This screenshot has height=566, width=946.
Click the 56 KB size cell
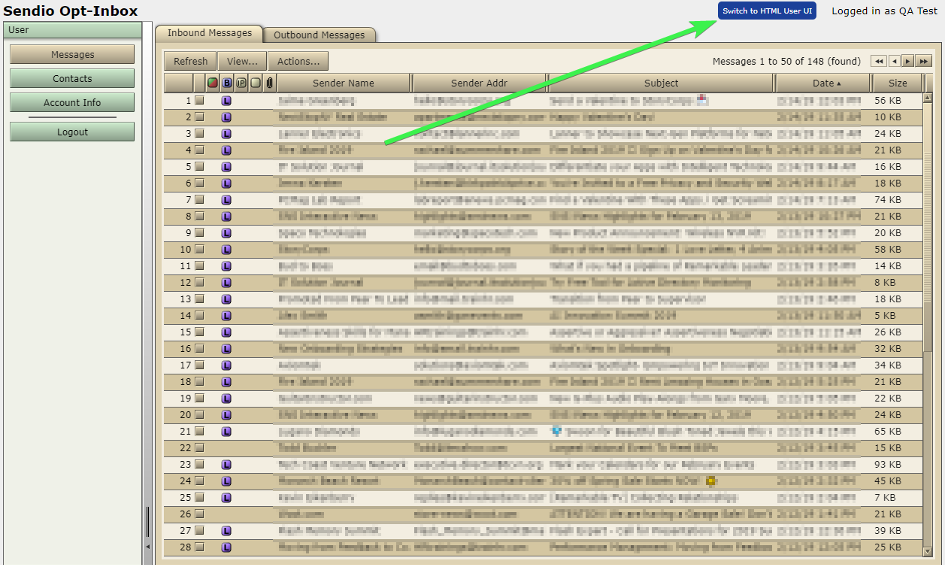click(x=888, y=101)
